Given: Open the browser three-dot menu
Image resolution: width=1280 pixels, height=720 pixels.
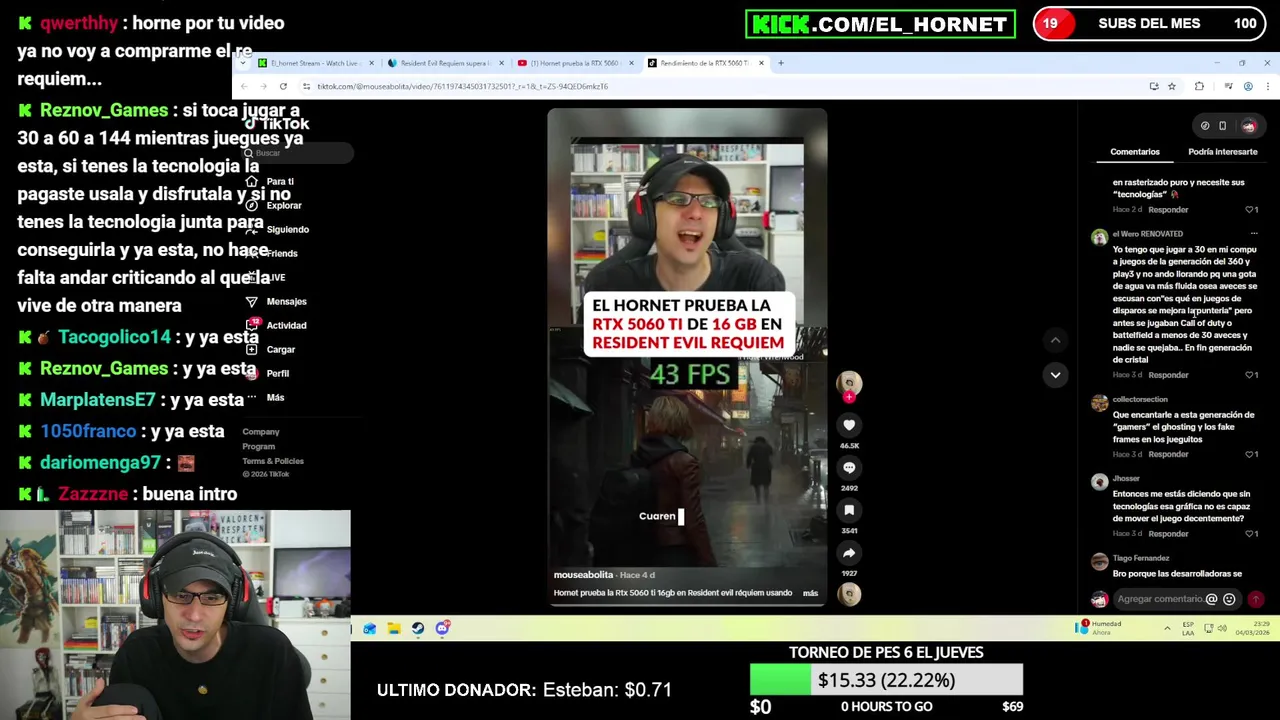Looking at the screenshot, I should click(x=1267, y=86).
